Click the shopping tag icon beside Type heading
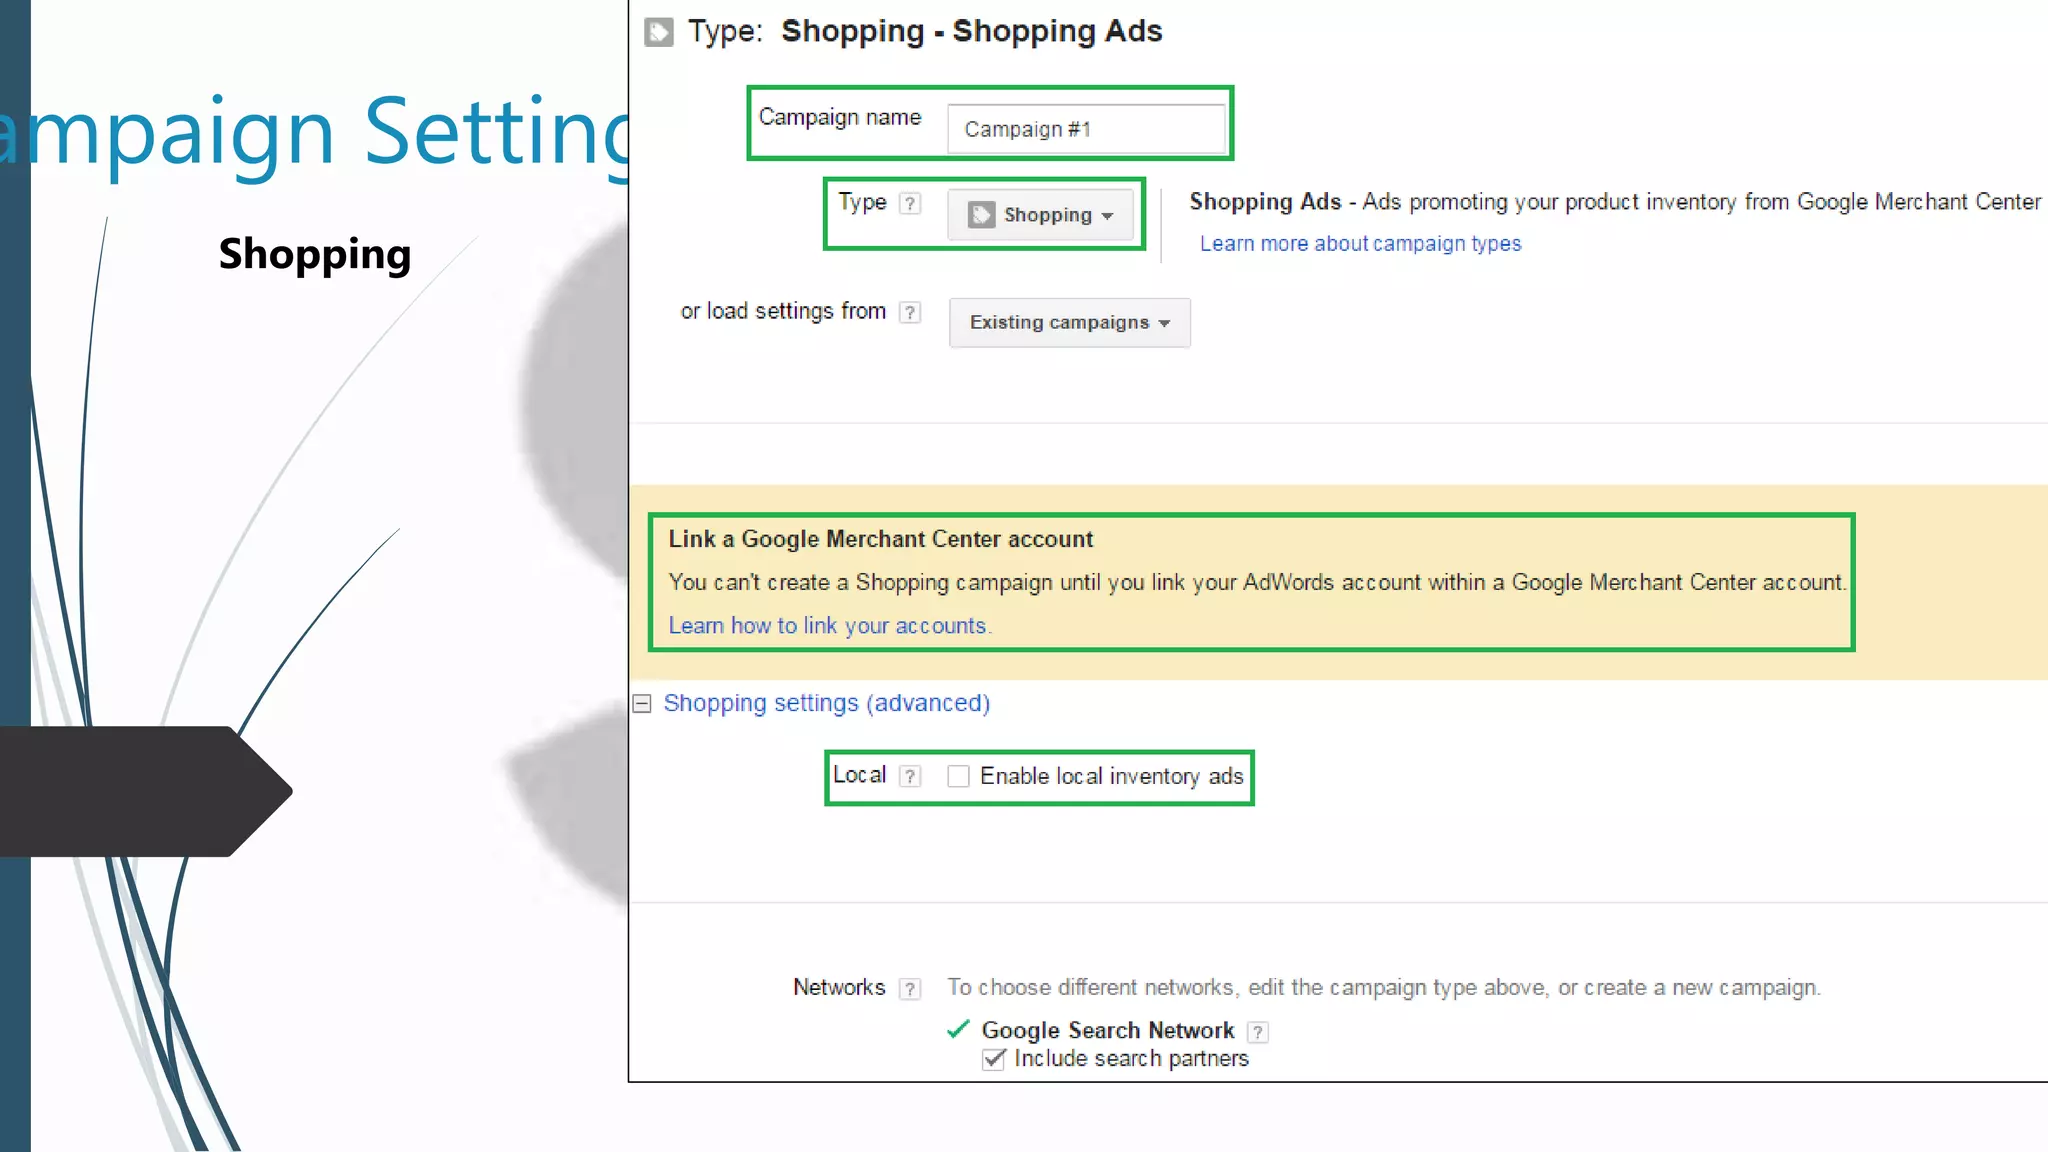The width and height of the screenshot is (2048, 1152). point(658,32)
